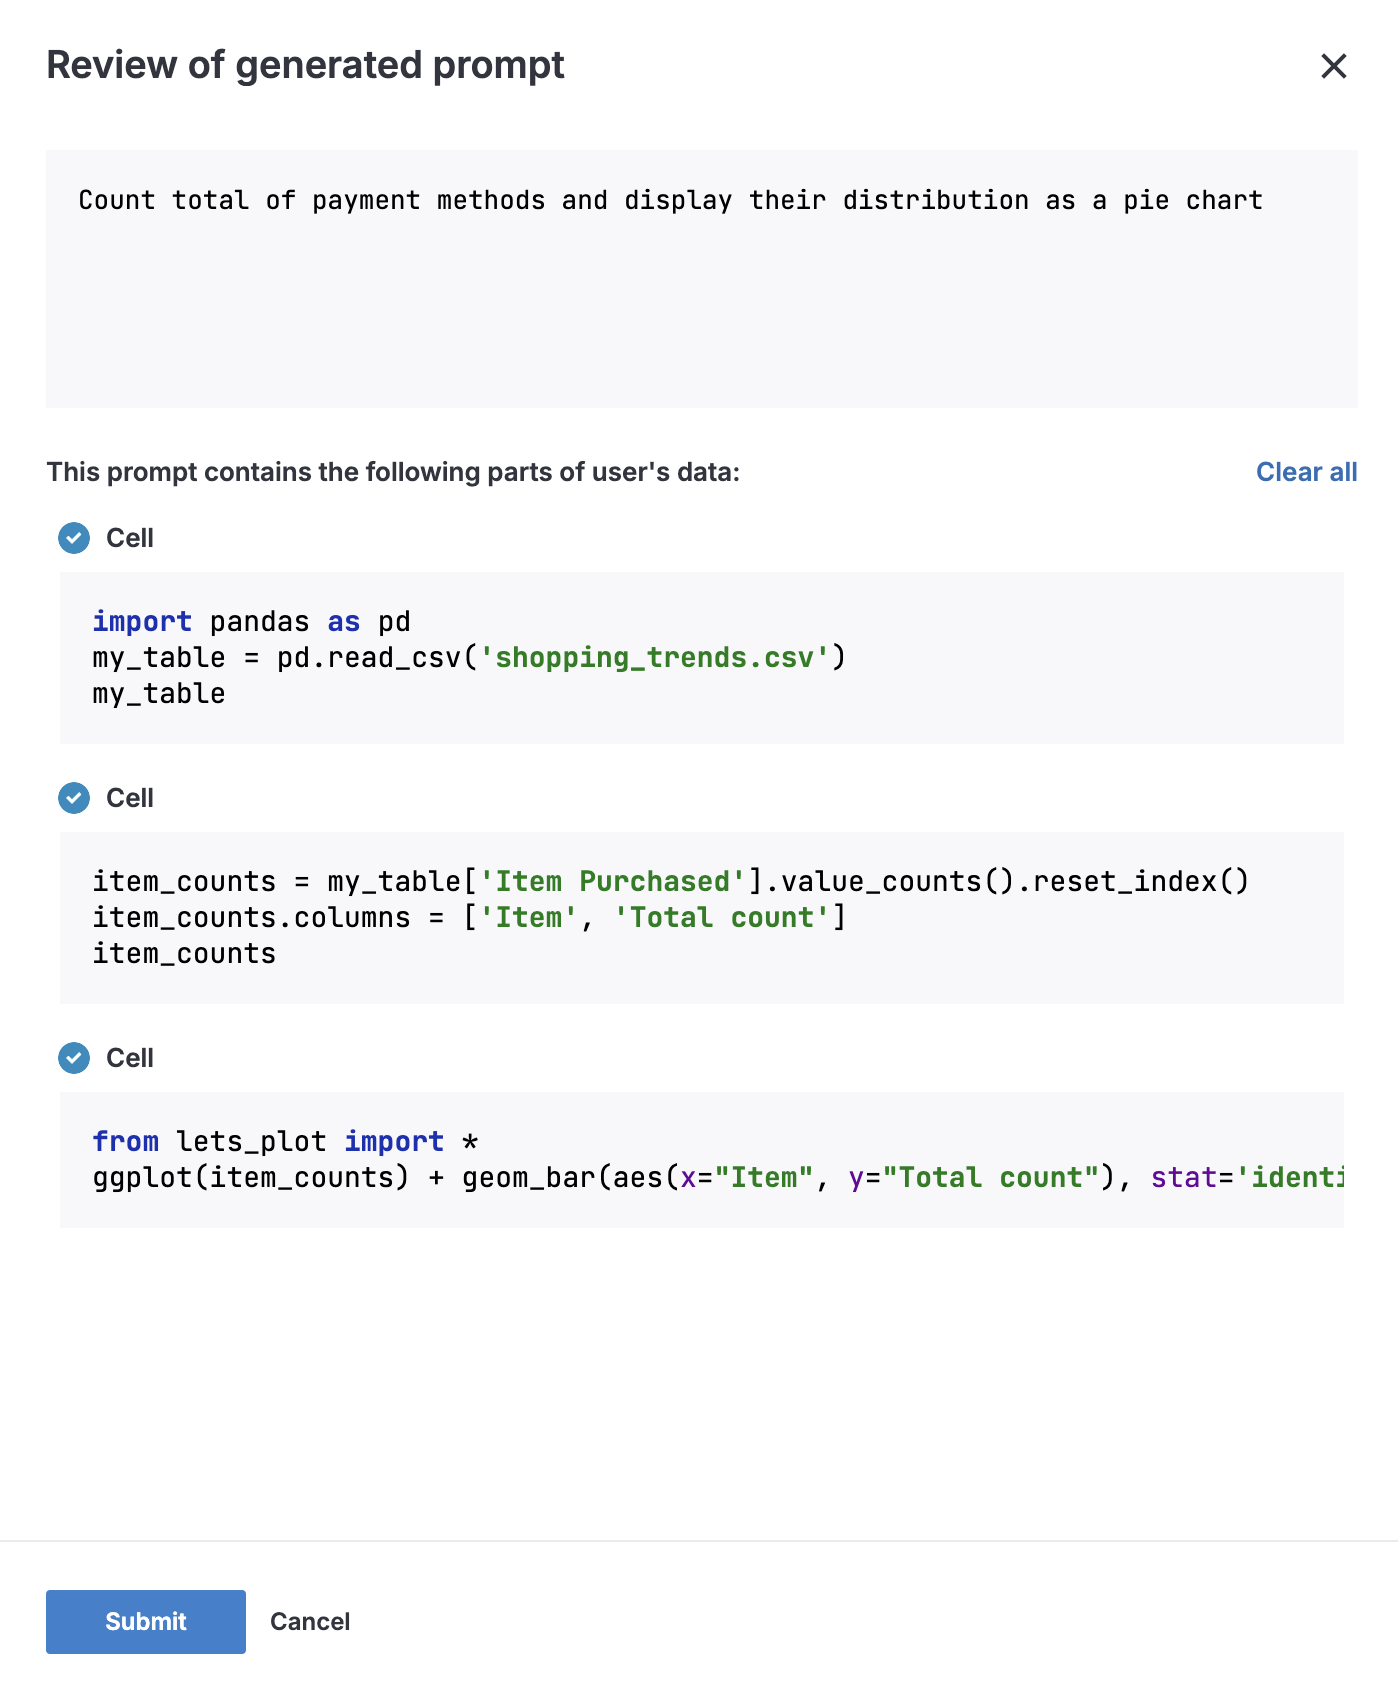This screenshot has width=1398, height=1686.
Task: Click the "import pandas as pd" code line
Action: [x=251, y=621]
